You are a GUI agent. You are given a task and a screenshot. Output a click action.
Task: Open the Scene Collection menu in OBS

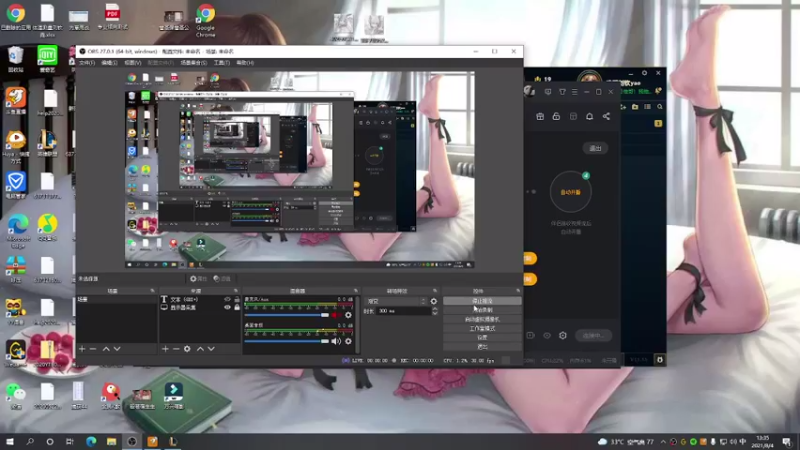(193, 63)
